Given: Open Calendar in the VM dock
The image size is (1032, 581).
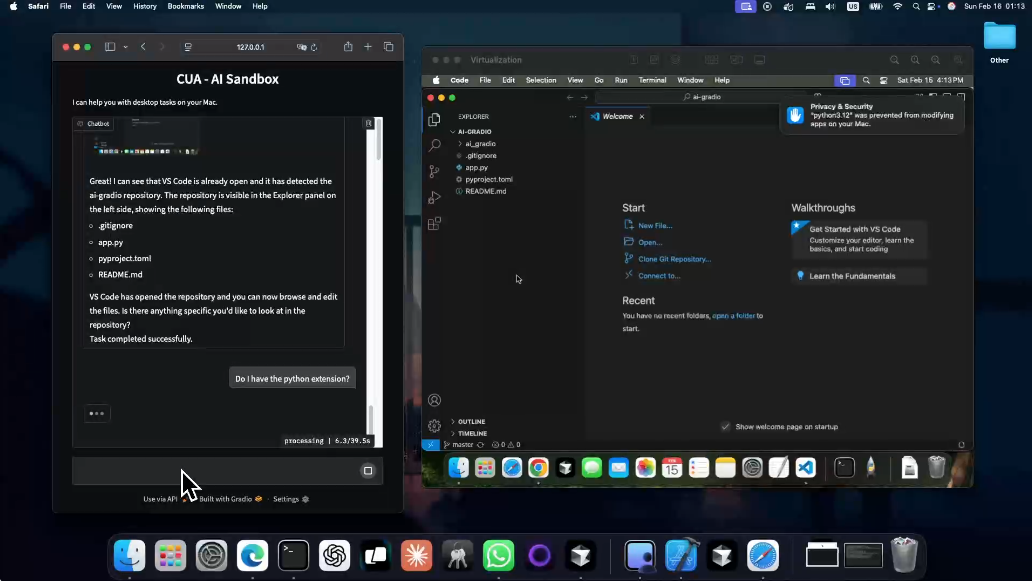Looking at the screenshot, I should tap(672, 468).
